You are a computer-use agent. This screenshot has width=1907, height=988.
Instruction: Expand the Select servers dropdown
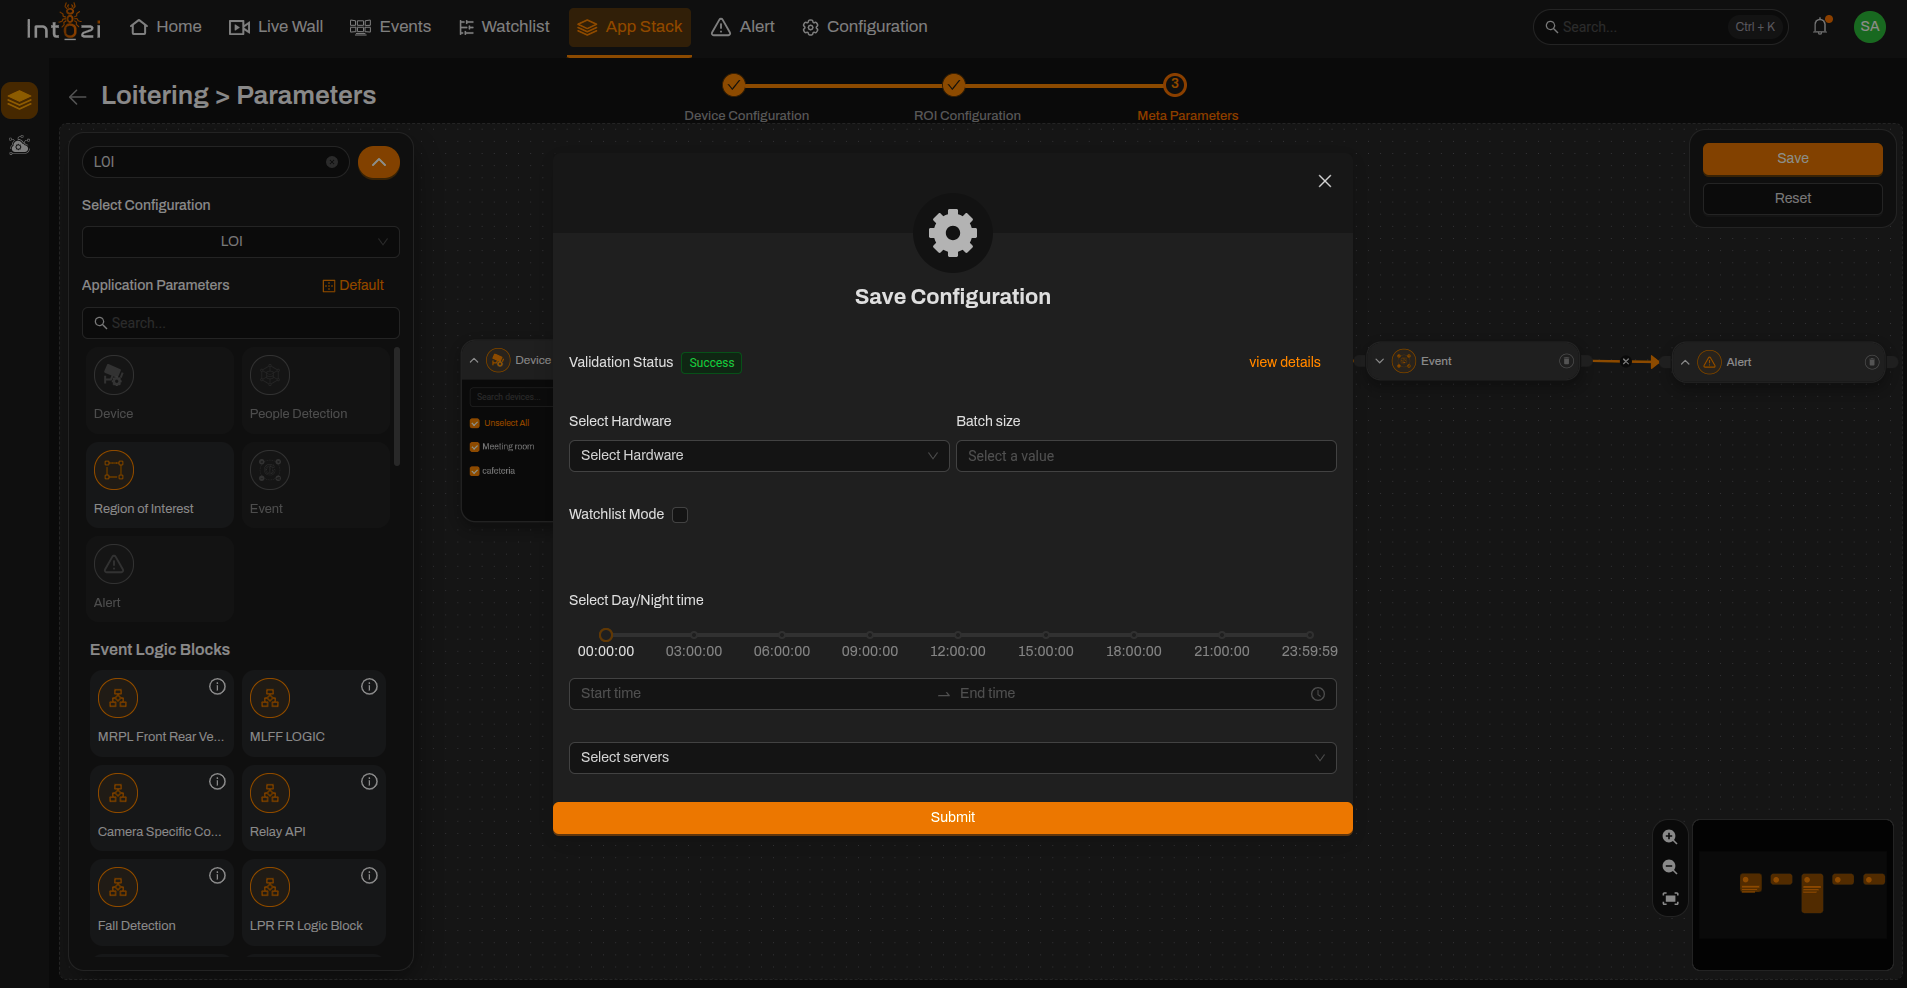tap(952, 758)
